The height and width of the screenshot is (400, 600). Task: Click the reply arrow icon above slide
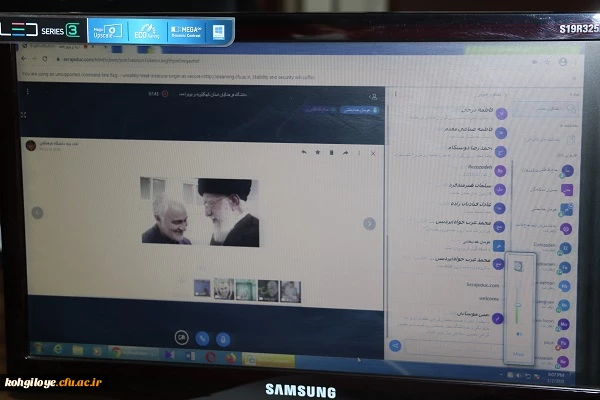point(304,152)
